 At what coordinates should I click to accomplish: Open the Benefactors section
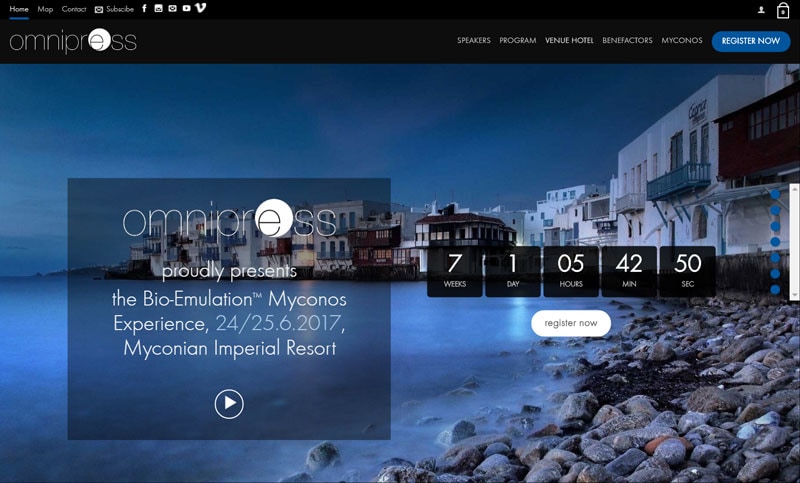[x=627, y=40]
